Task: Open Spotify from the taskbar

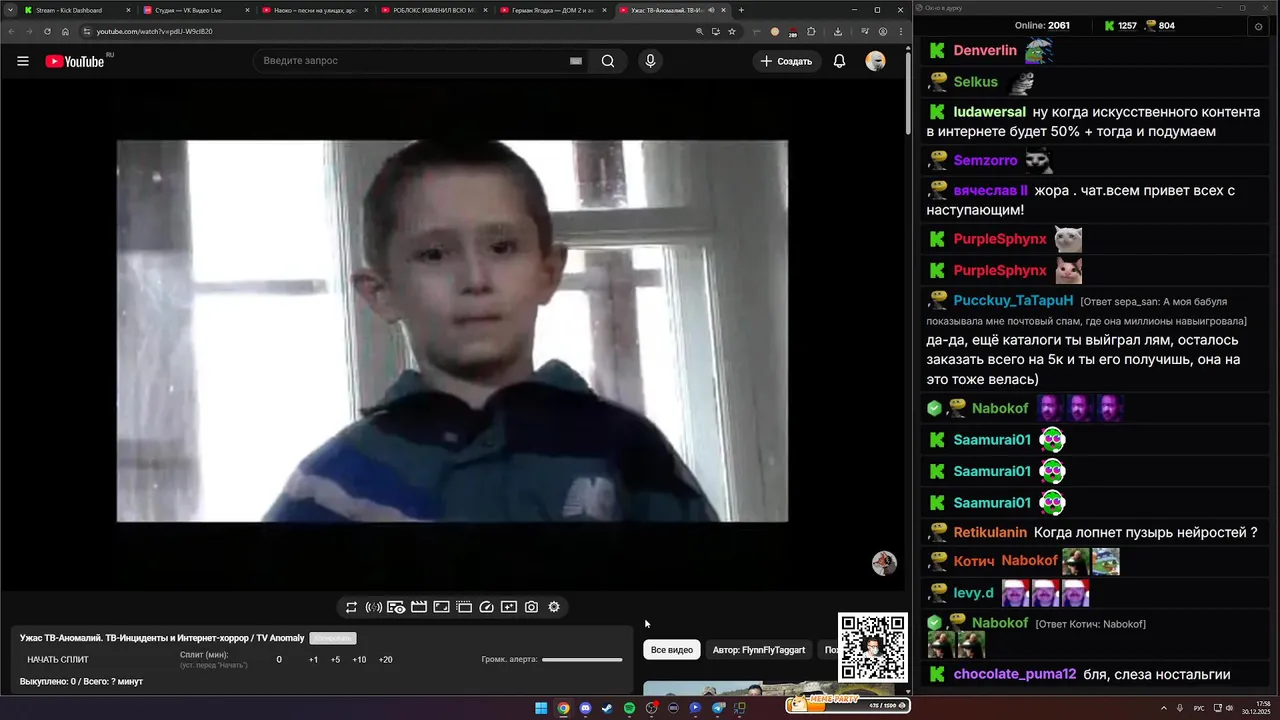Action: tap(629, 708)
